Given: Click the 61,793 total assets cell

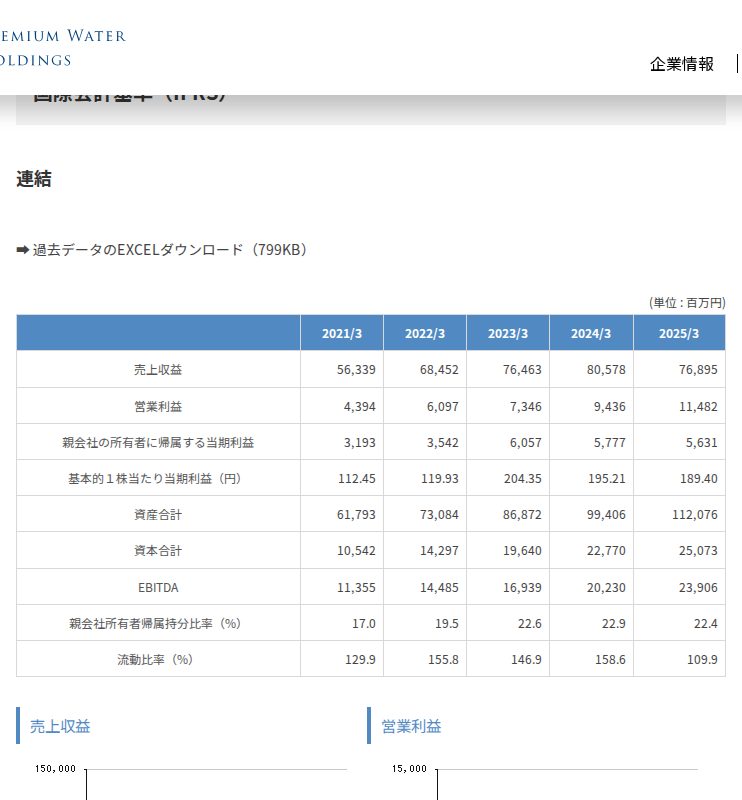Looking at the screenshot, I should pos(342,514).
